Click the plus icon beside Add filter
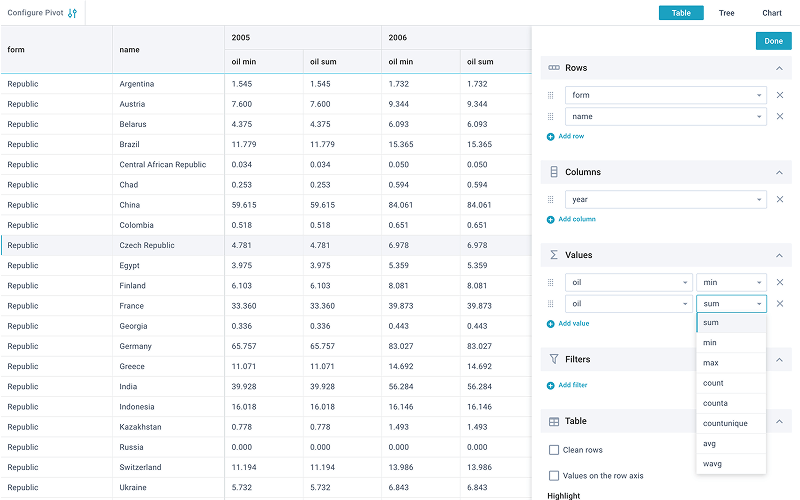Screen dimensions: 800x500 point(551,386)
